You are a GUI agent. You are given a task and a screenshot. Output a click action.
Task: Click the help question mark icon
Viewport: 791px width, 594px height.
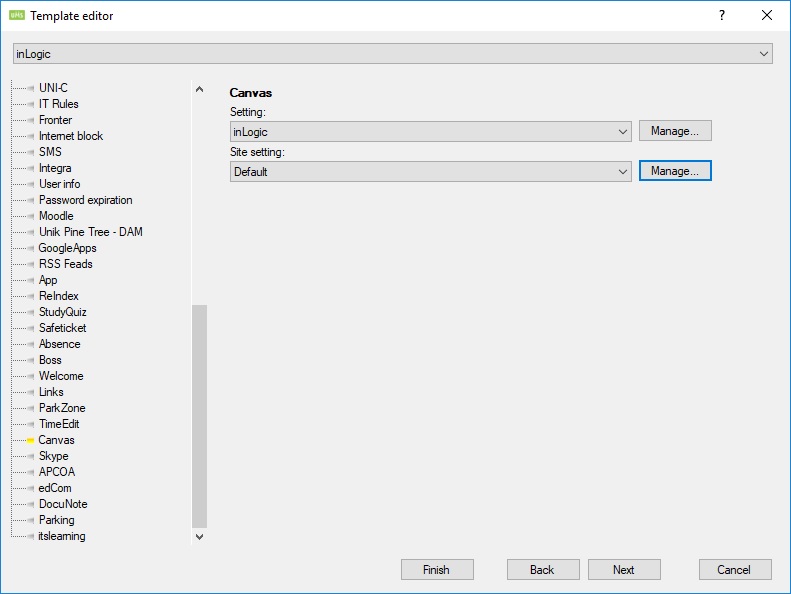click(722, 15)
